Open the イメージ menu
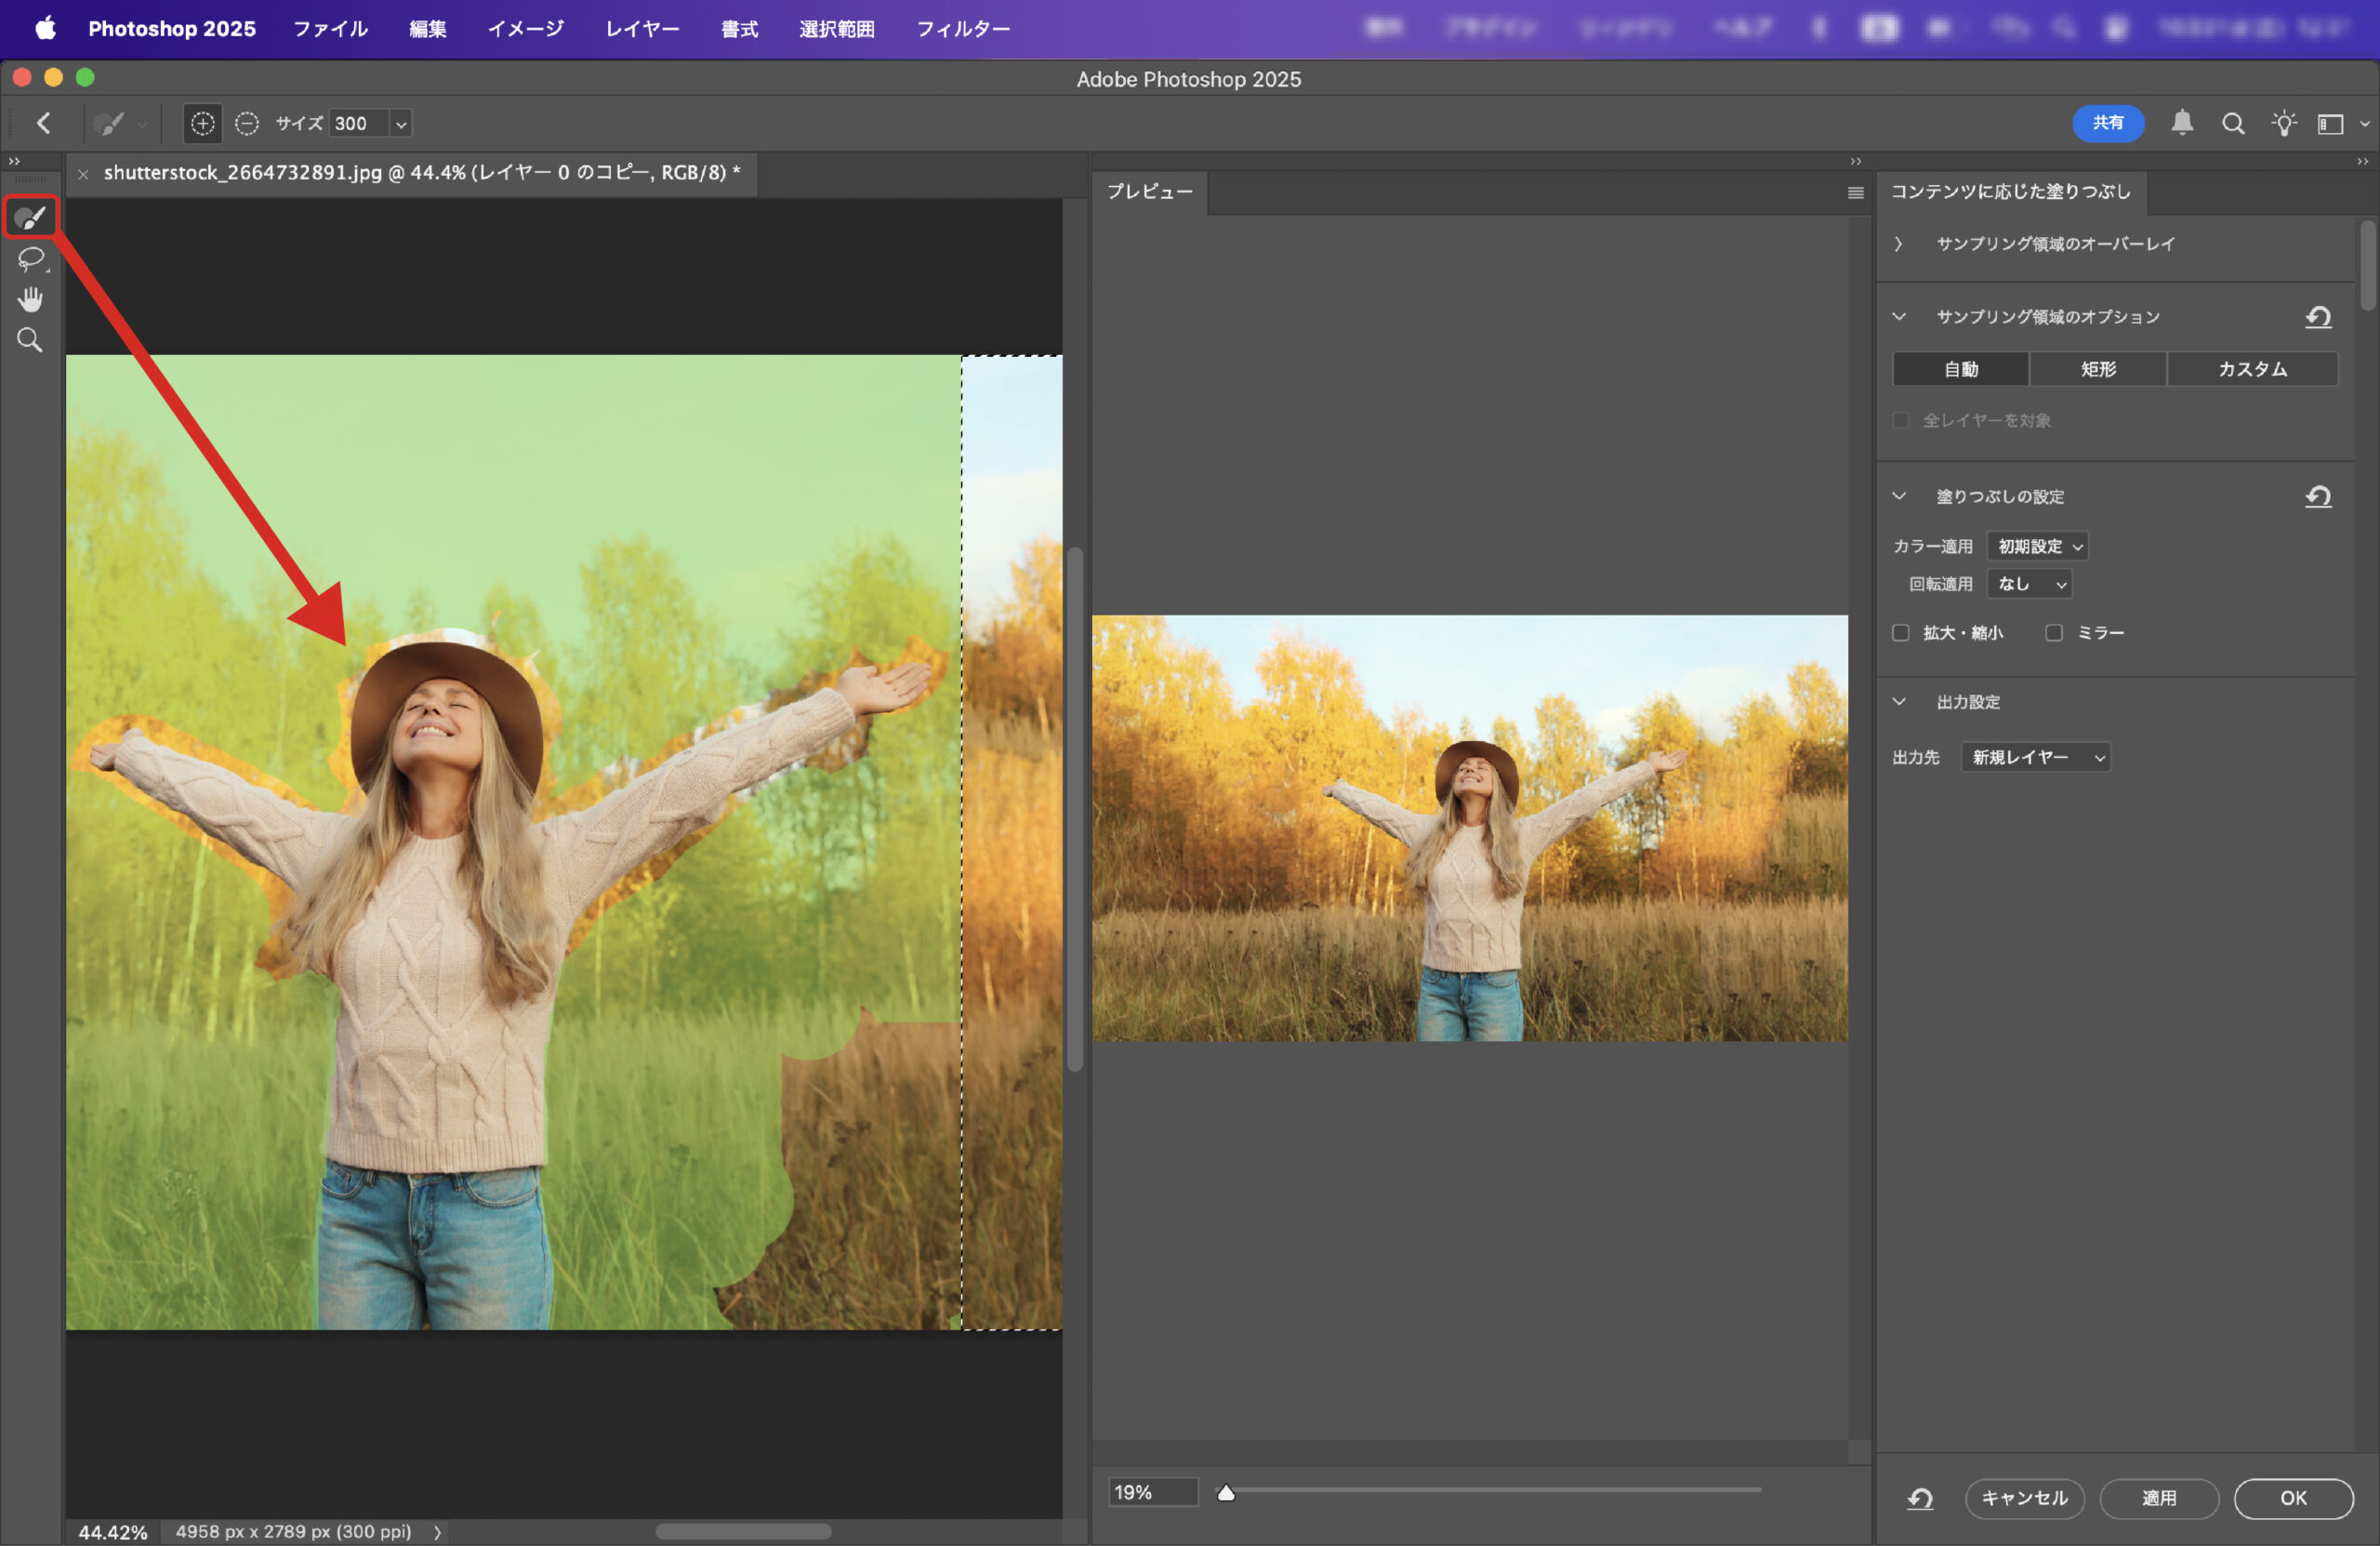Image resolution: width=2380 pixels, height=1546 pixels. click(525, 29)
